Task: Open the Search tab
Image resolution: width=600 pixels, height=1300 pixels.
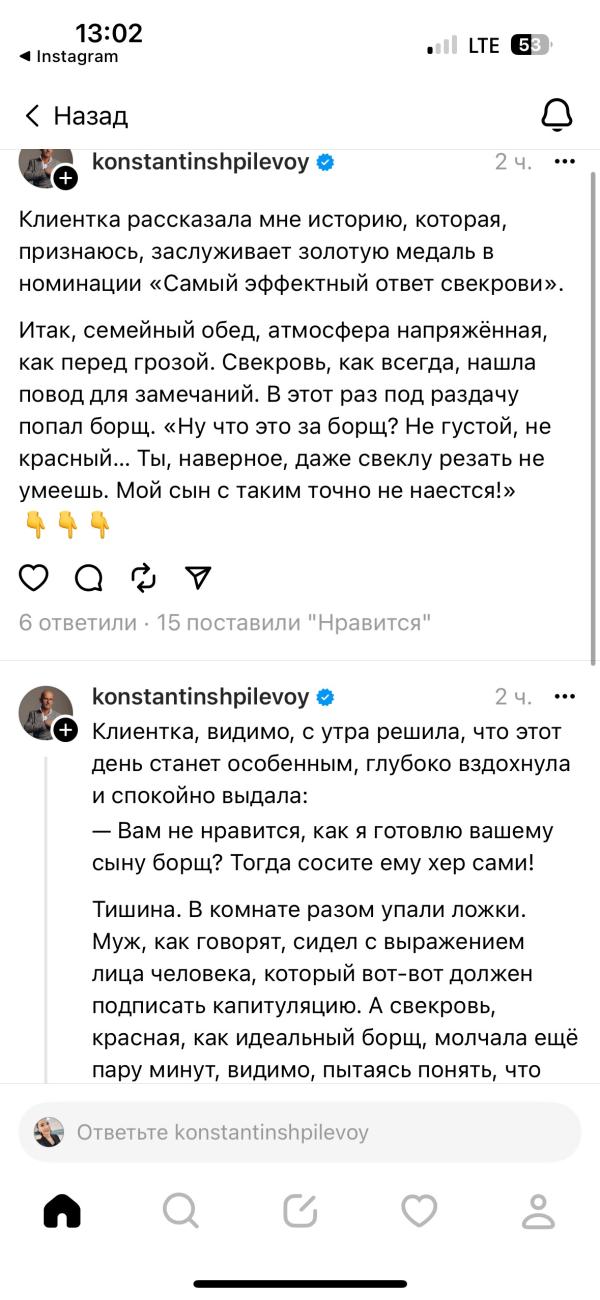Action: 180,1211
